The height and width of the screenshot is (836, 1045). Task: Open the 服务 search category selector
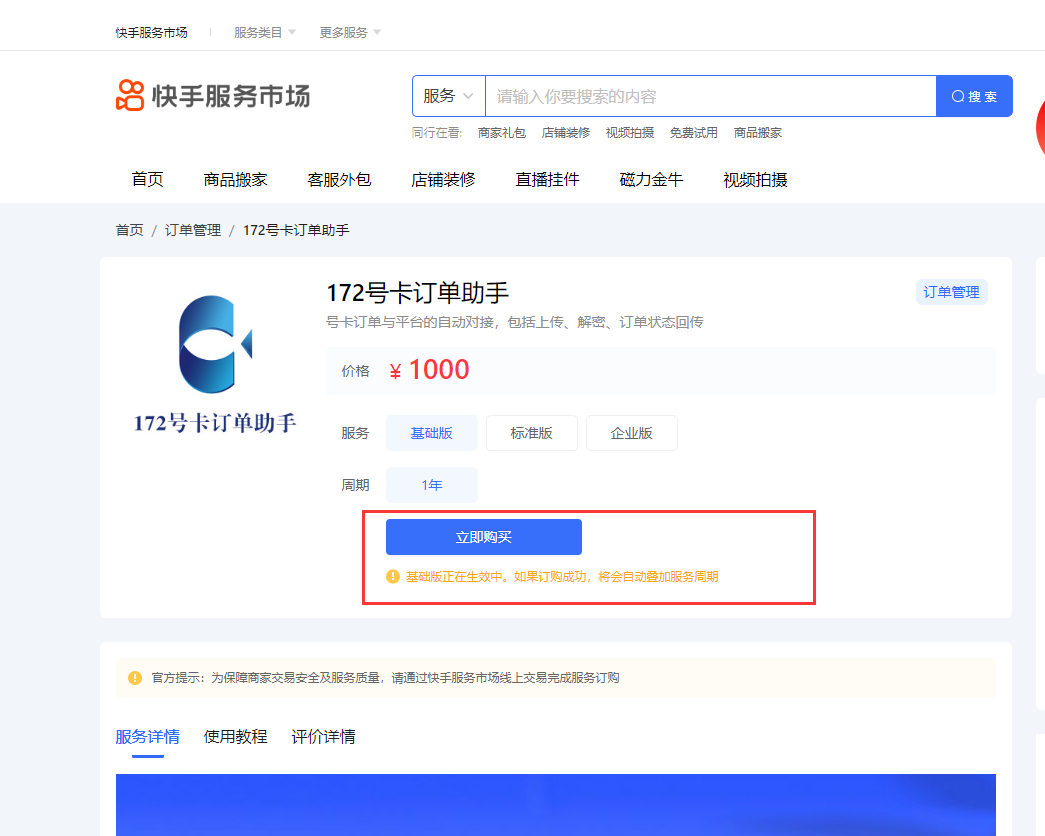[x=448, y=96]
